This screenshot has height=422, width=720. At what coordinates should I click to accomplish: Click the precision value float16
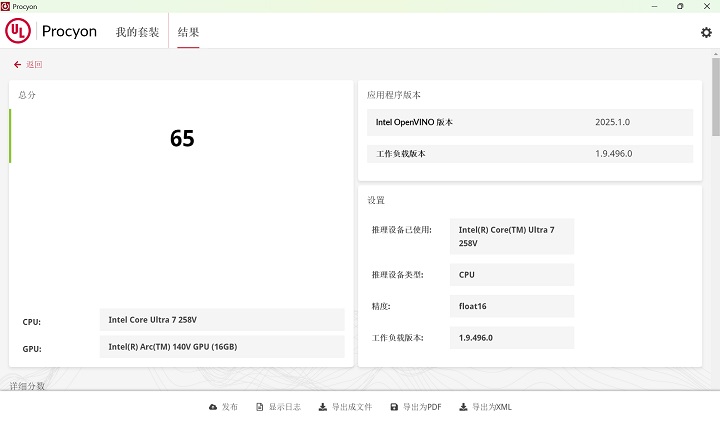512,306
